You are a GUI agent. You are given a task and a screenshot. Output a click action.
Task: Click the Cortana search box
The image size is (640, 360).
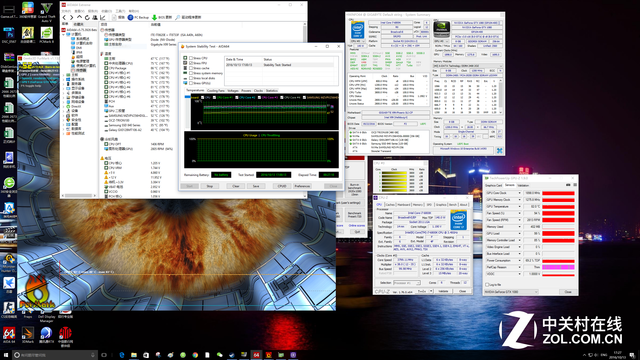(x=54, y=355)
